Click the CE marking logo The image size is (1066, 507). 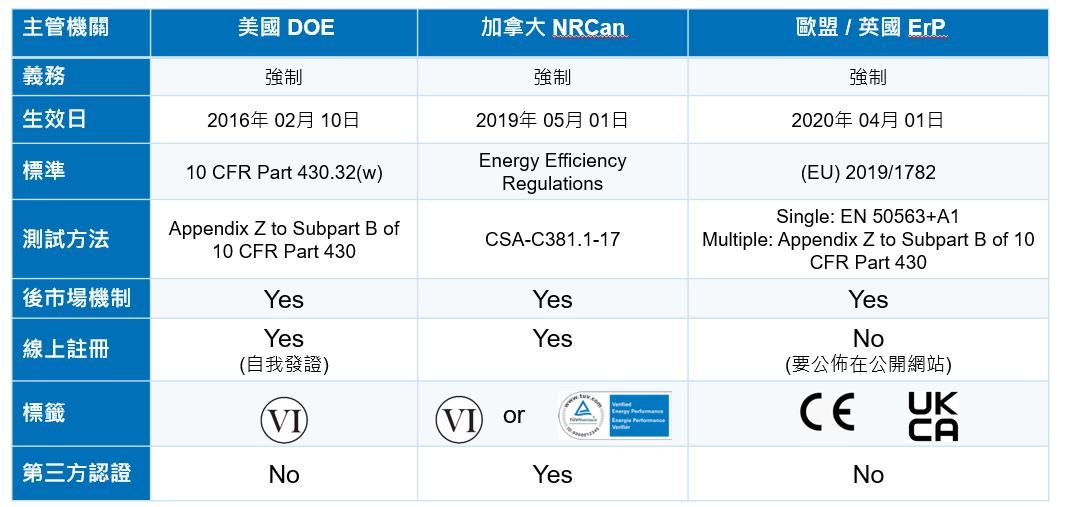tap(827, 413)
